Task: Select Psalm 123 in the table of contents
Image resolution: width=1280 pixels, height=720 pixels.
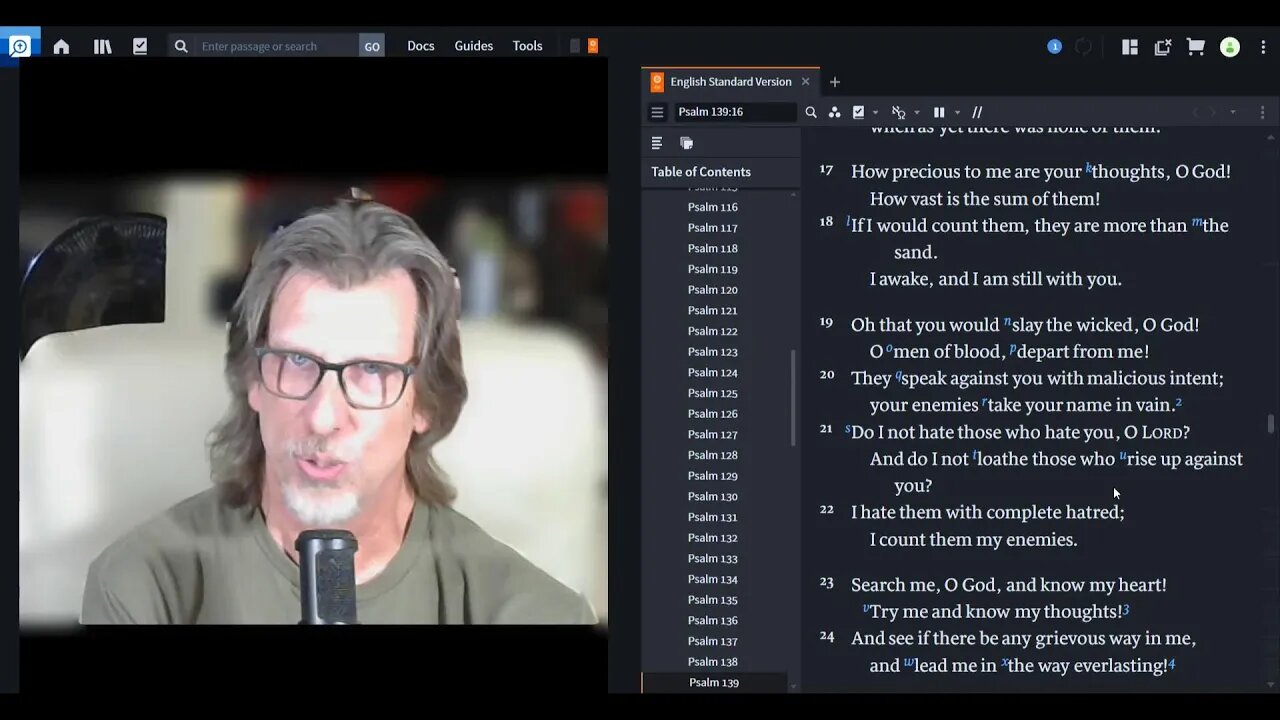Action: (713, 352)
